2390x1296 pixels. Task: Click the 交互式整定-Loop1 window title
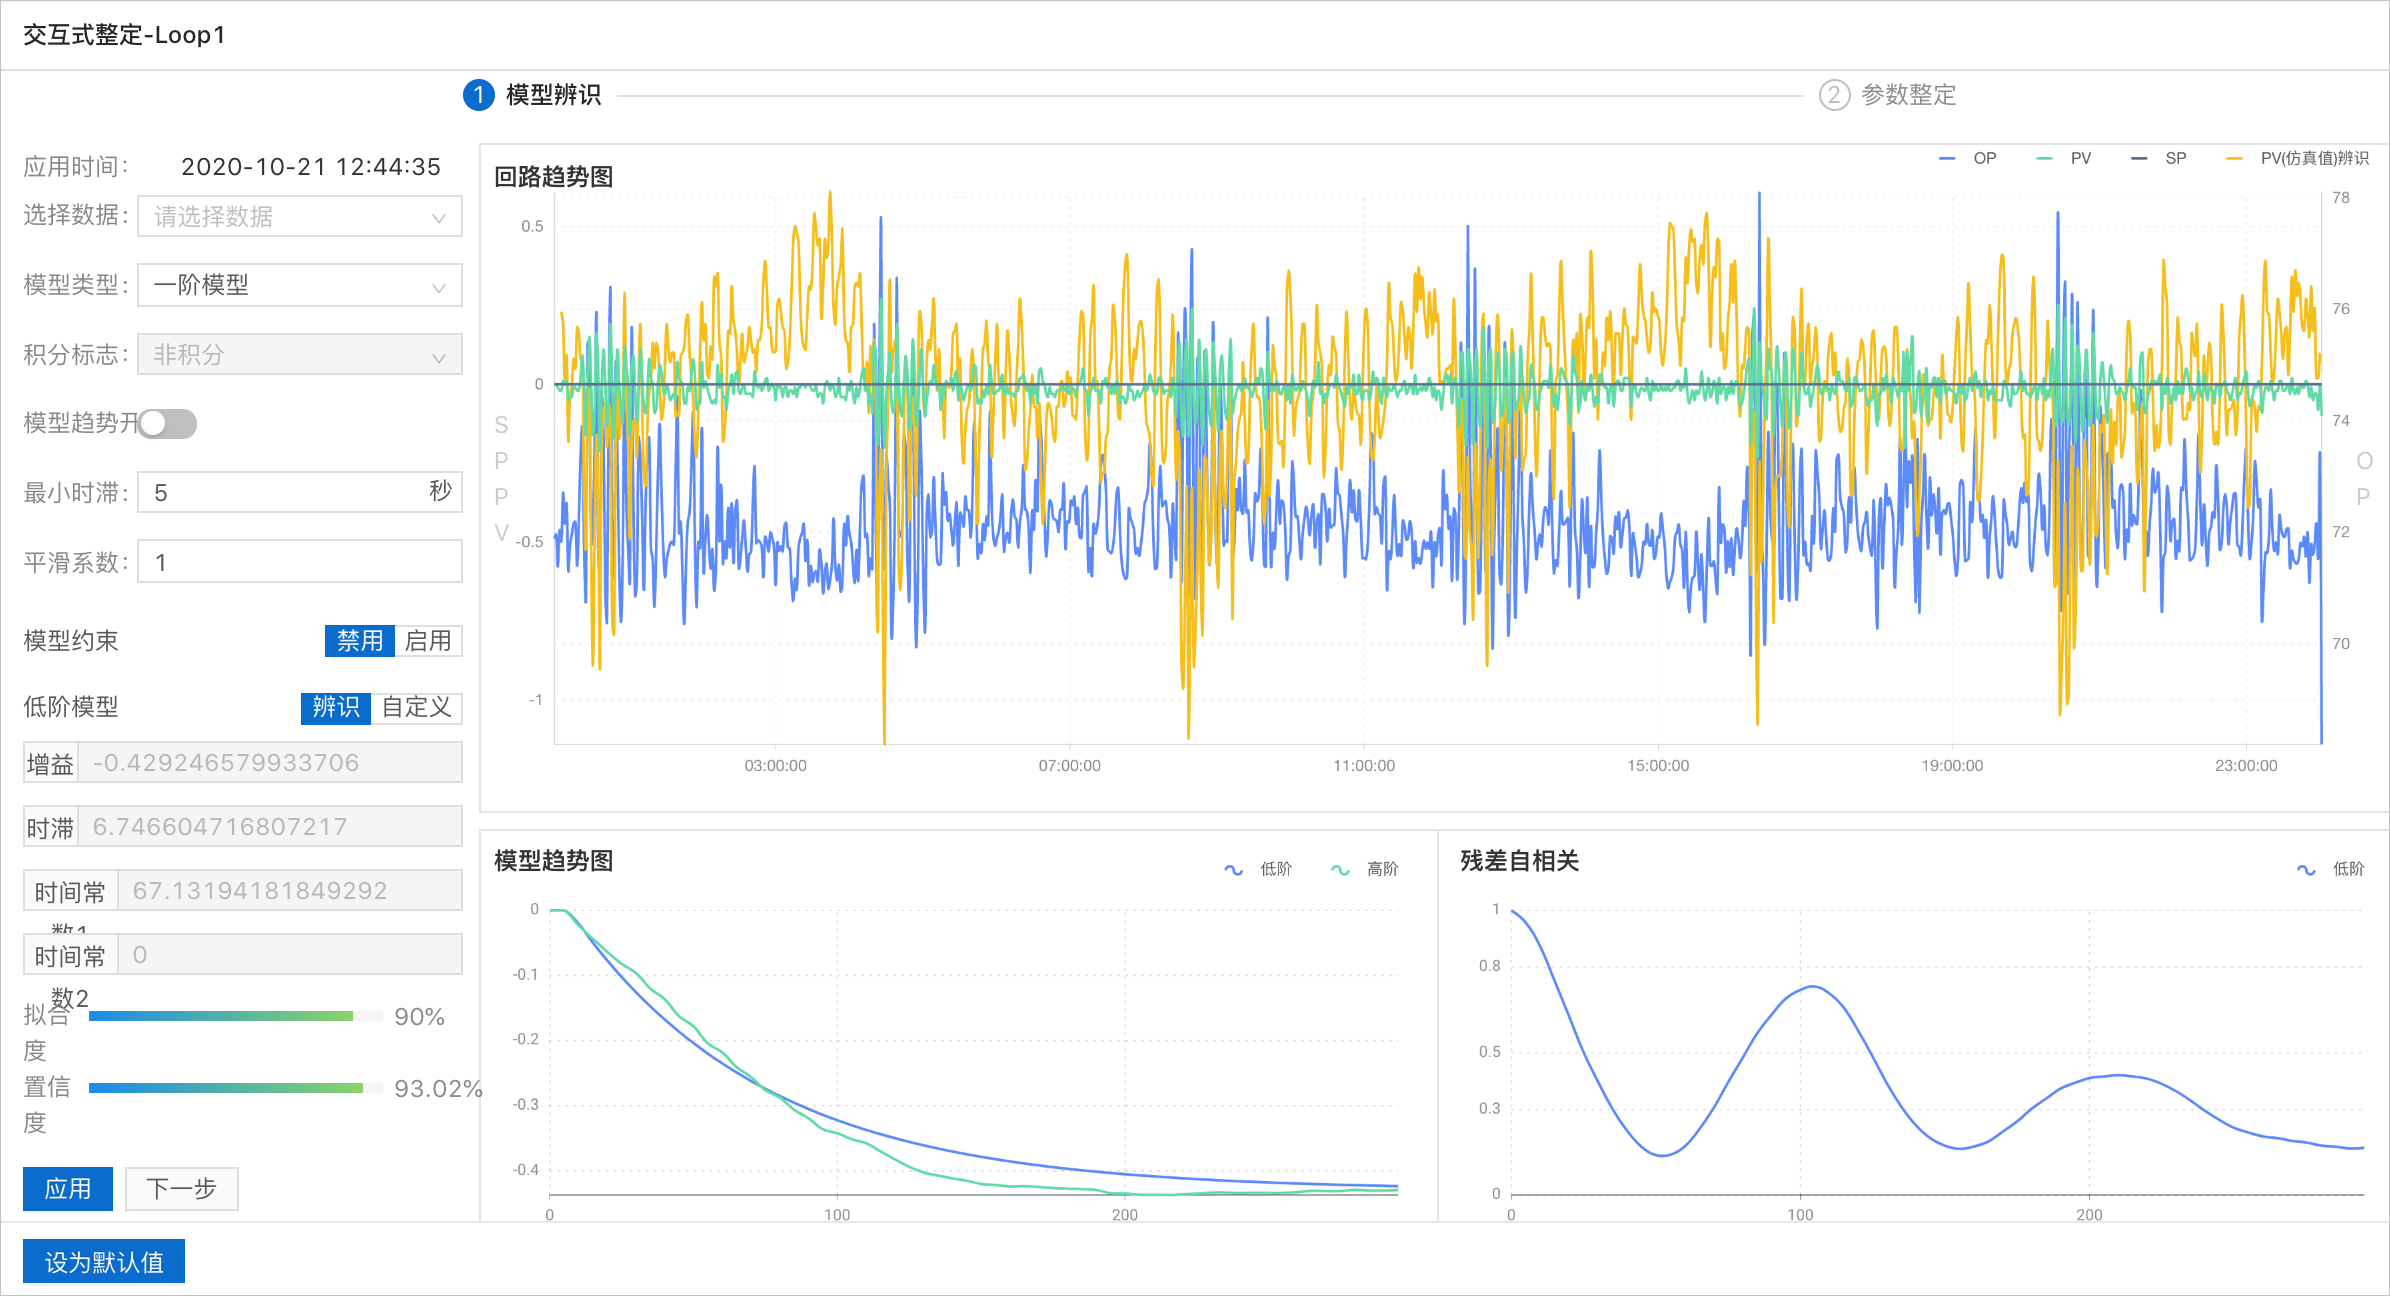click(x=124, y=35)
